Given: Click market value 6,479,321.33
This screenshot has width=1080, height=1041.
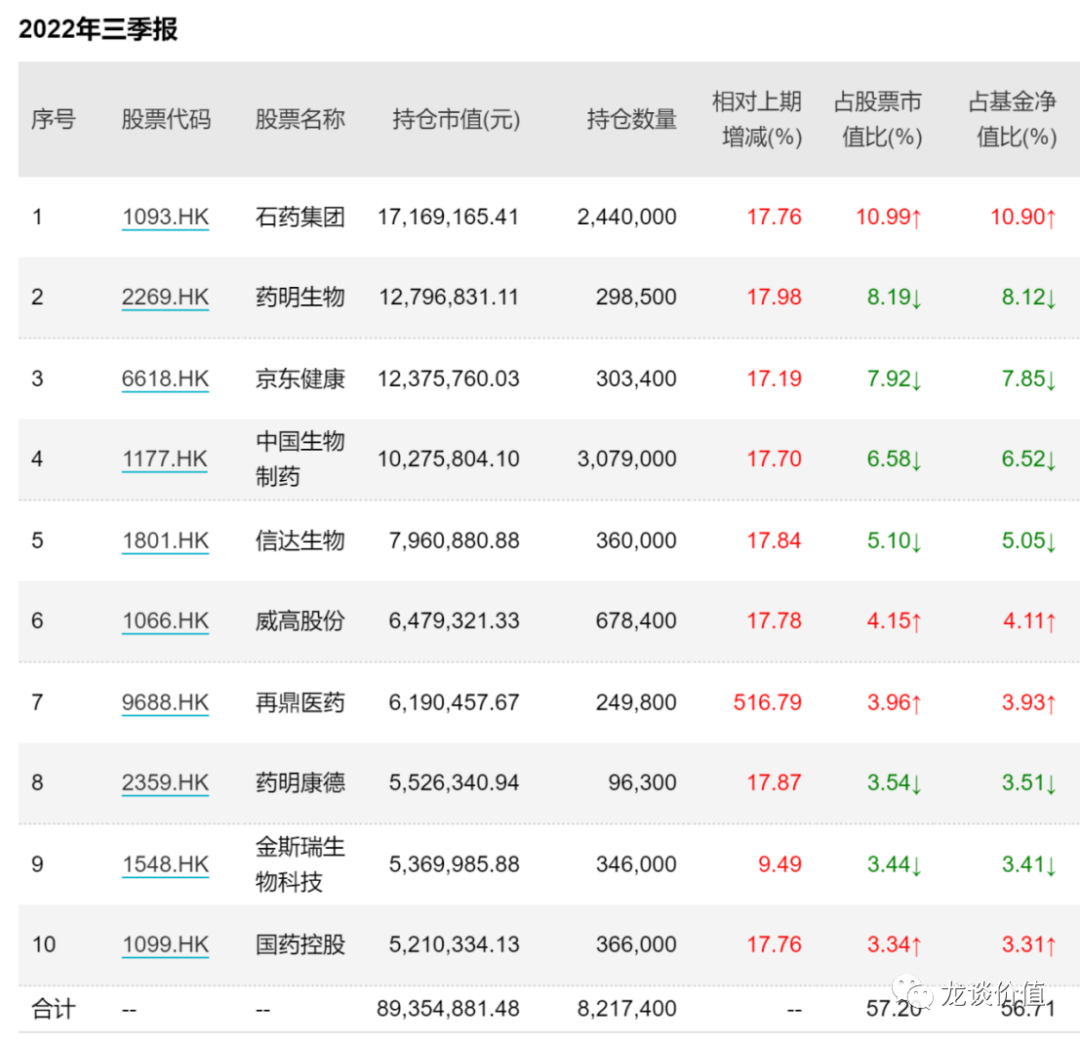Looking at the screenshot, I should (454, 621).
